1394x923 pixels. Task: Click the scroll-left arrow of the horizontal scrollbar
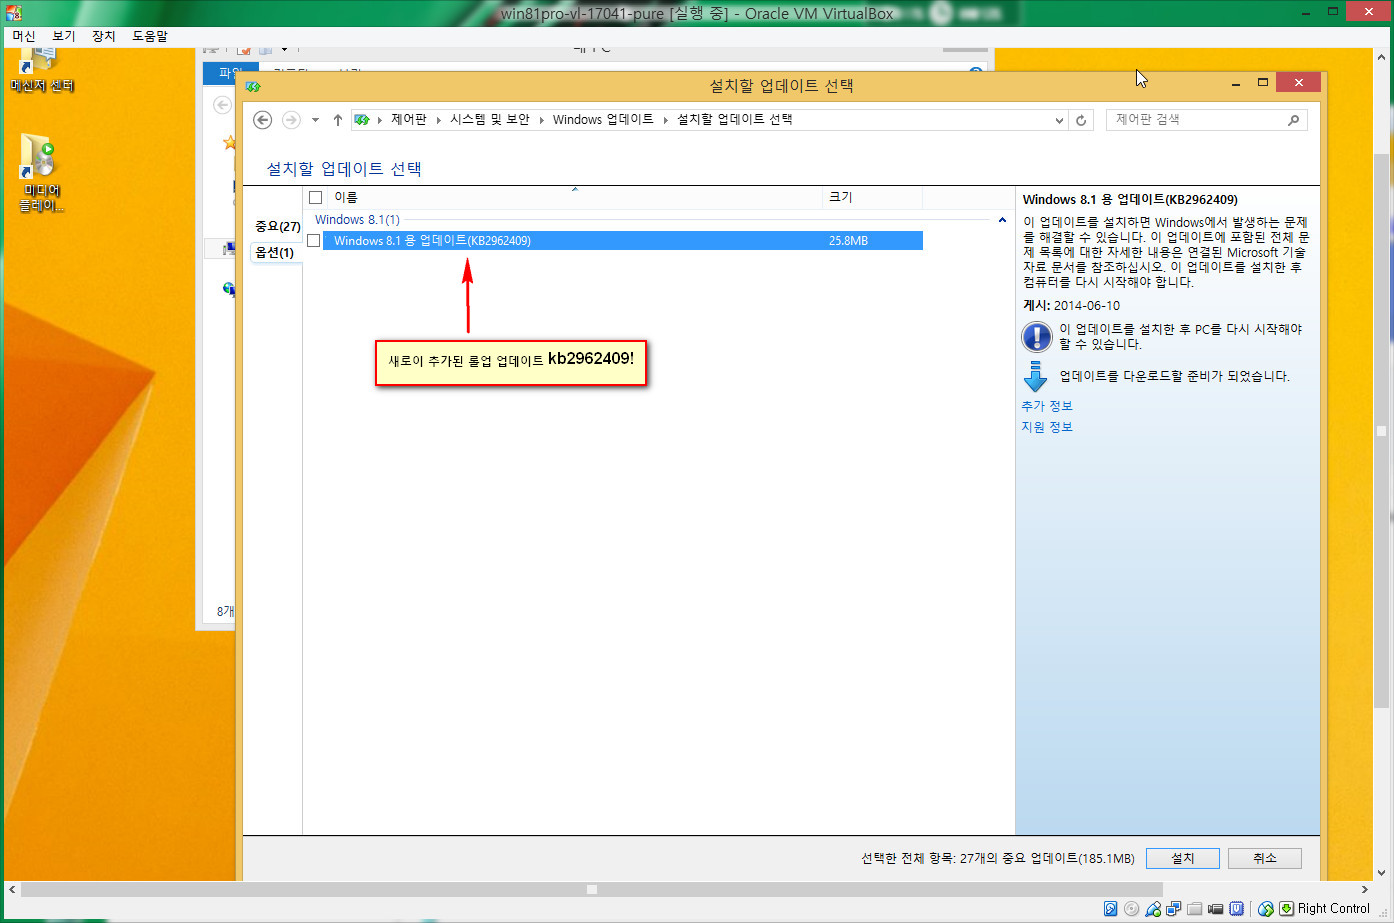point(12,889)
